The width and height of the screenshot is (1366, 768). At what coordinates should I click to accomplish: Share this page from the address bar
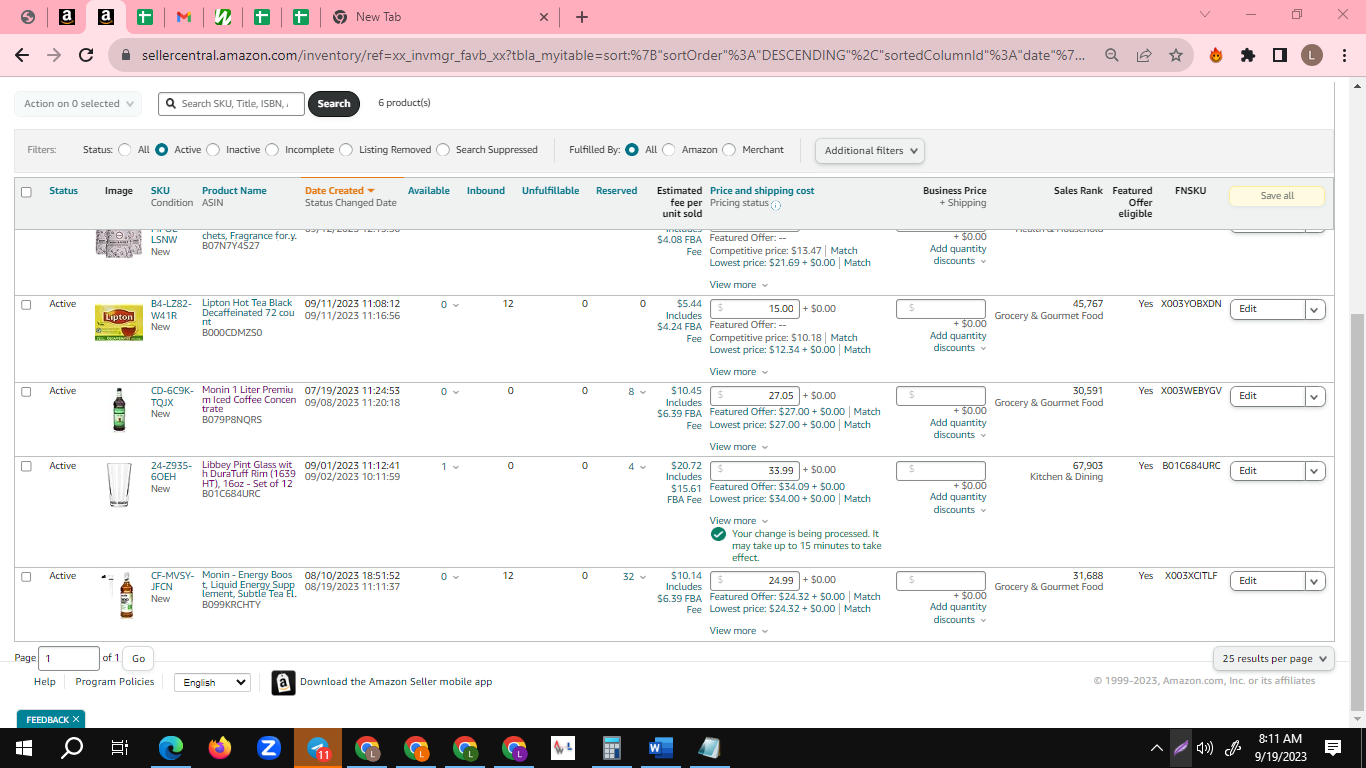[x=1144, y=55]
